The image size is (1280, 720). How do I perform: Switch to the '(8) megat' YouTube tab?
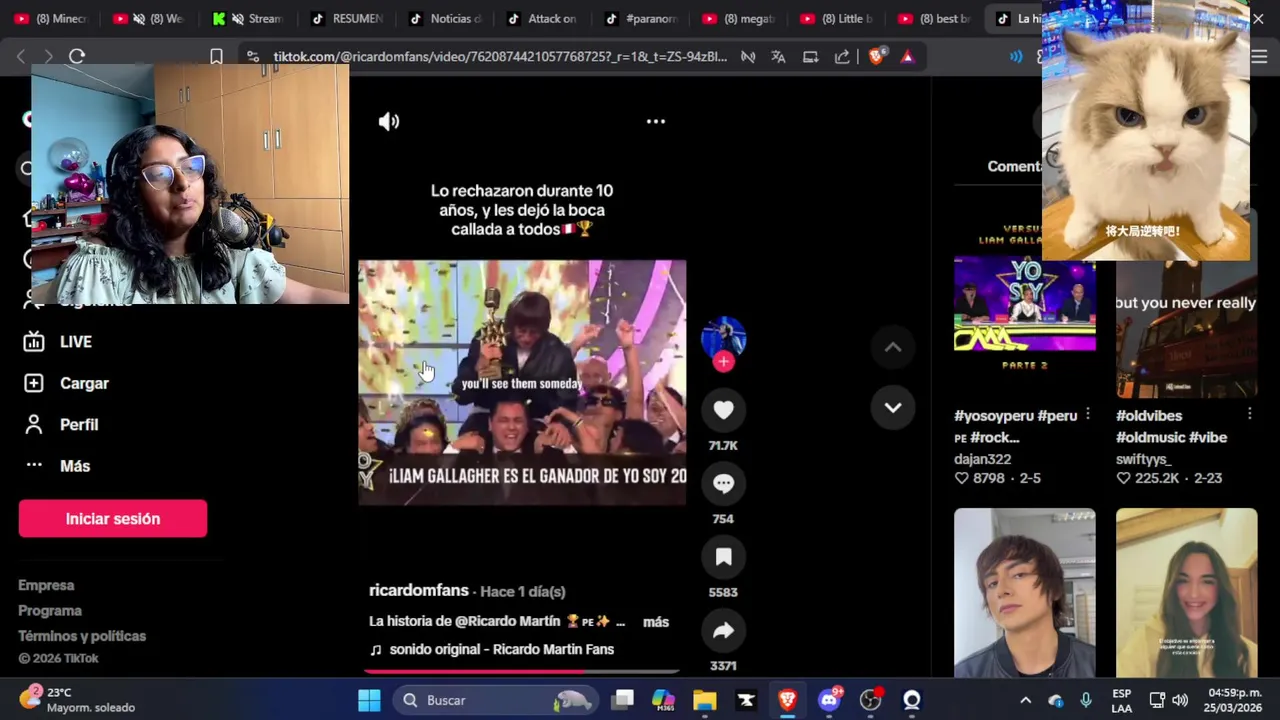point(738,18)
